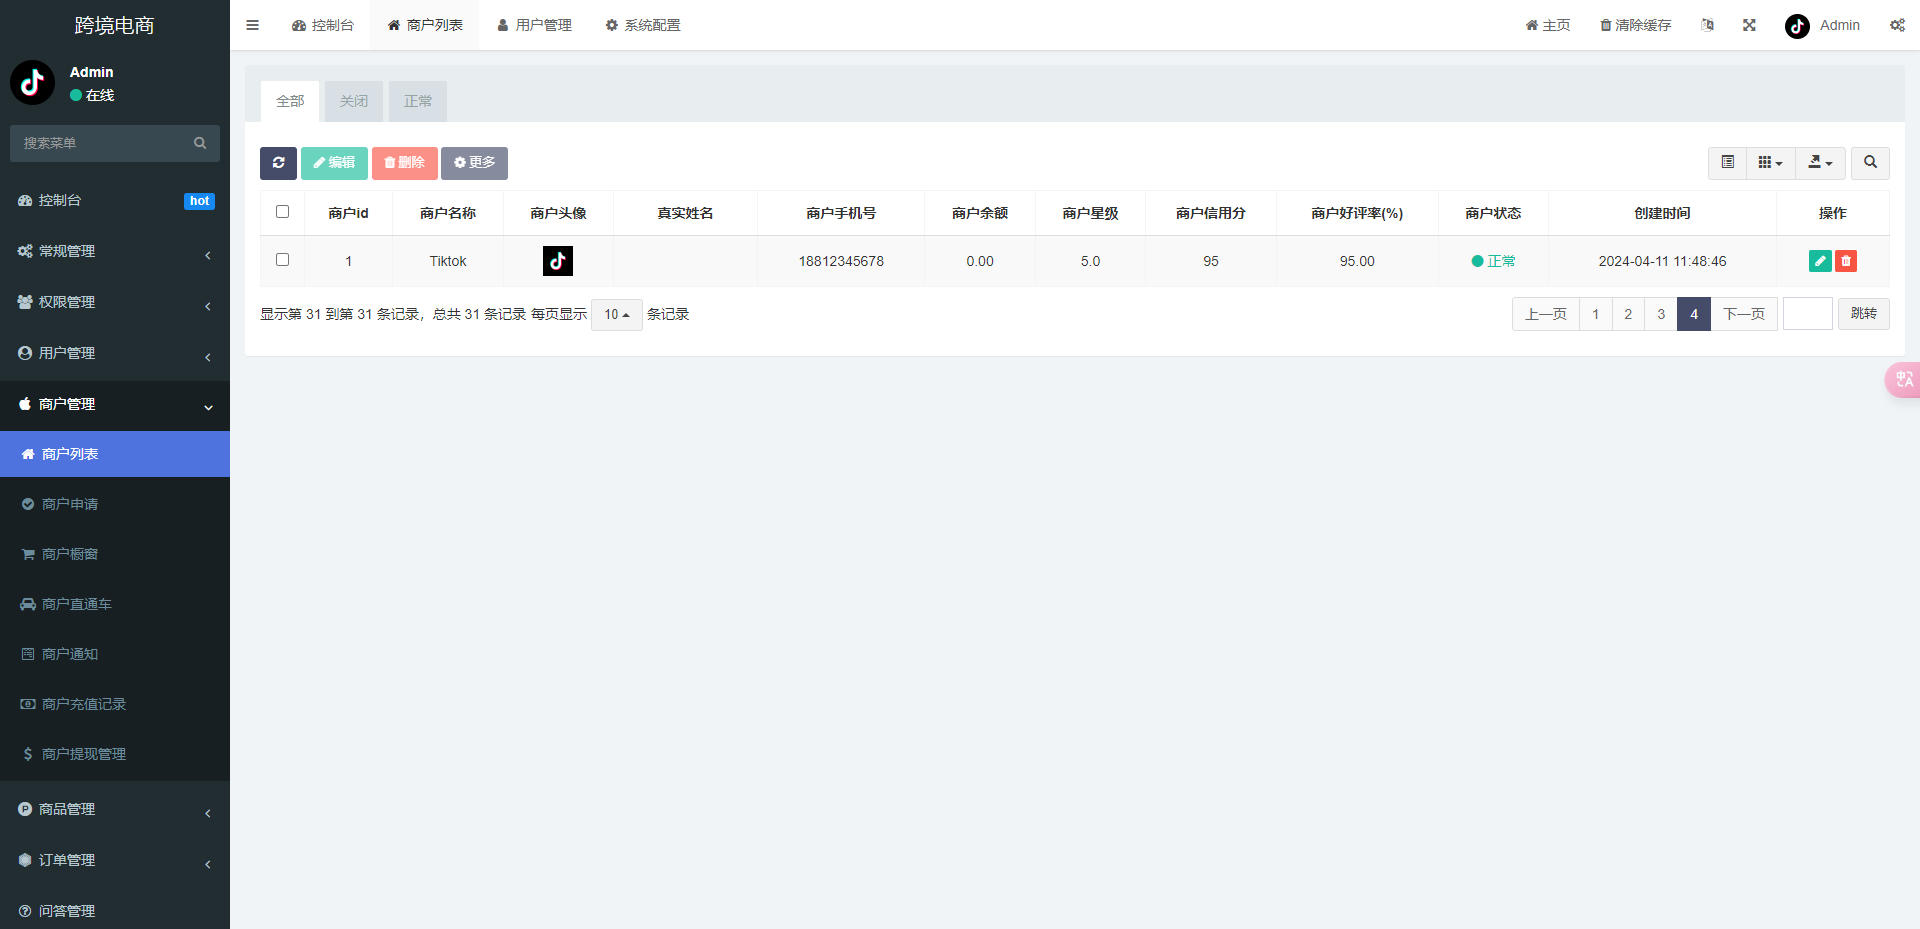Open the page size 10 dropdown
Screen dimensions: 1920x929
pos(616,314)
